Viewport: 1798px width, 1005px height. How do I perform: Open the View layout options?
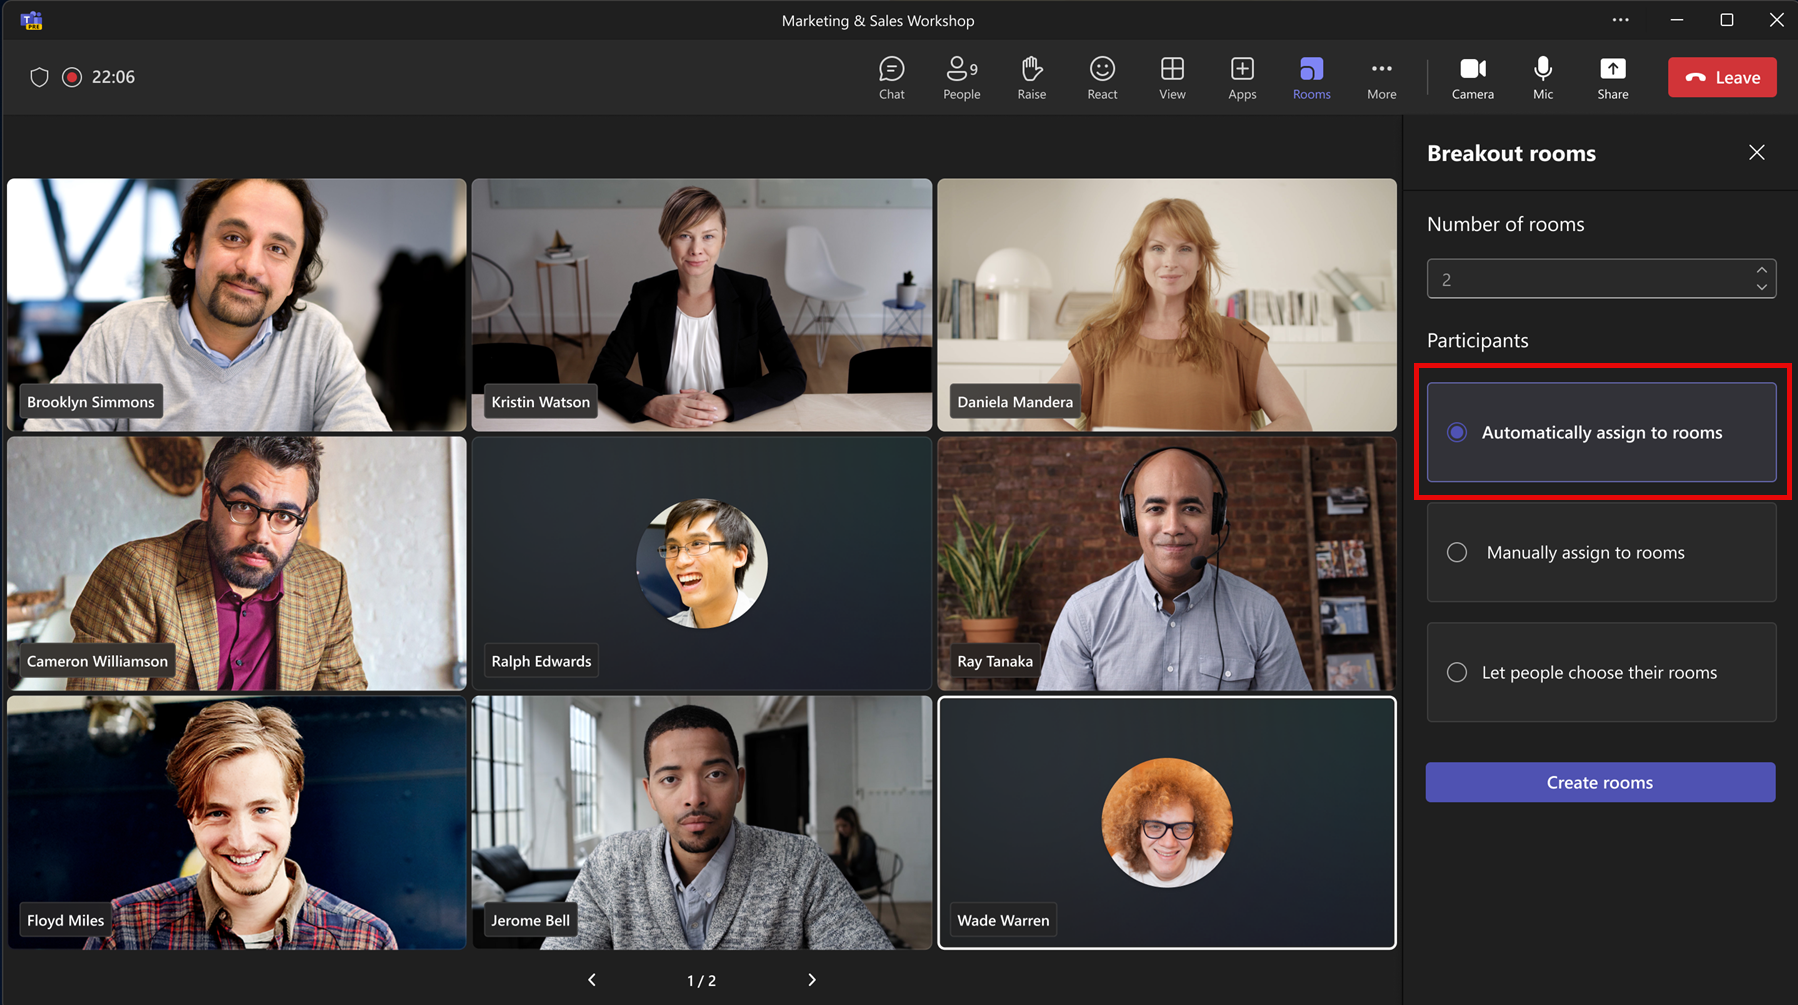[x=1172, y=78]
